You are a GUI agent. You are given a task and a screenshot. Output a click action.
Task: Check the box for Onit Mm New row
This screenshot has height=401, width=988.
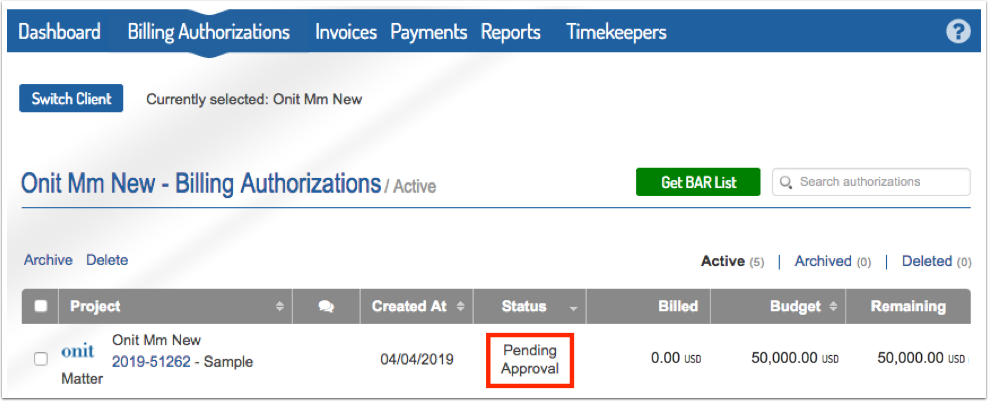(40, 359)
